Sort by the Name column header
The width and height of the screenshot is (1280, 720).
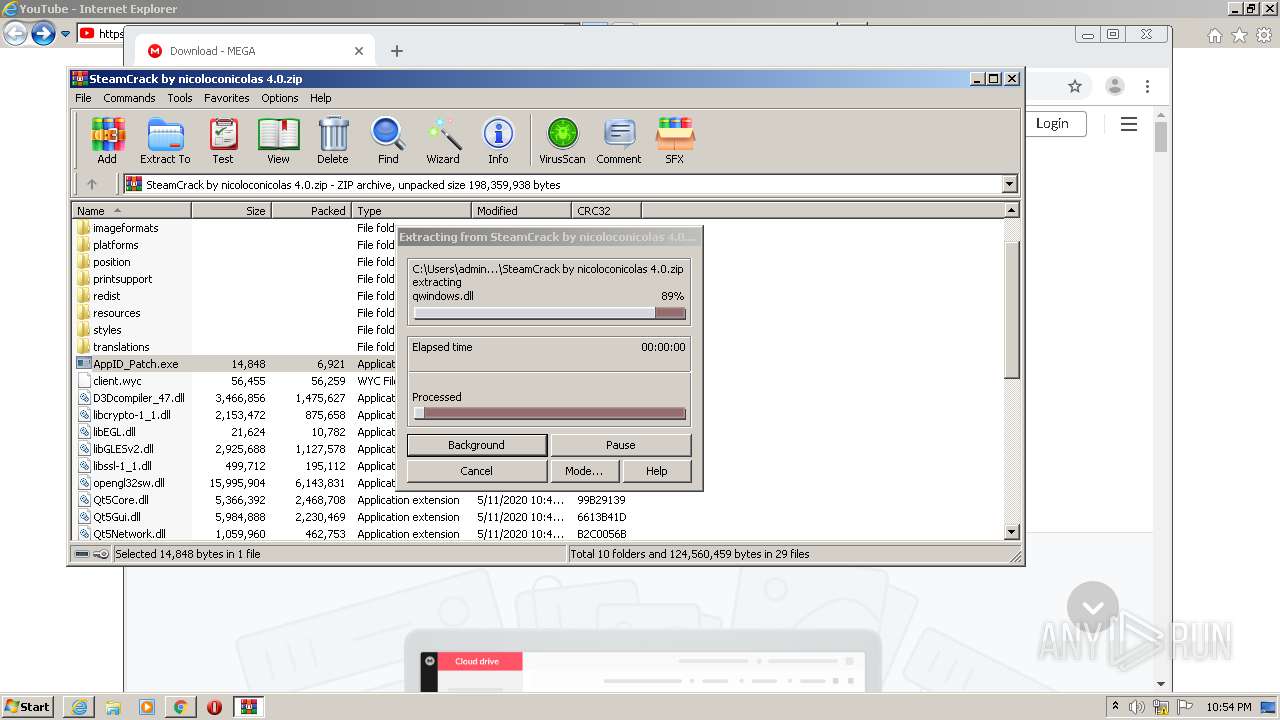(131, 210)
